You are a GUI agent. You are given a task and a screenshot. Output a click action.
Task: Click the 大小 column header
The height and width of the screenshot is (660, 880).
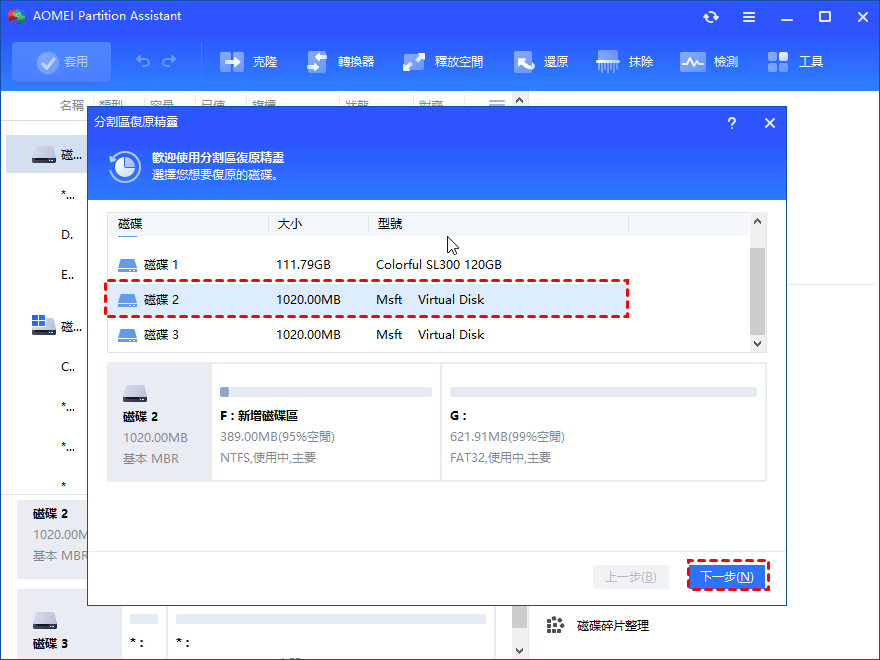(318, 224)
